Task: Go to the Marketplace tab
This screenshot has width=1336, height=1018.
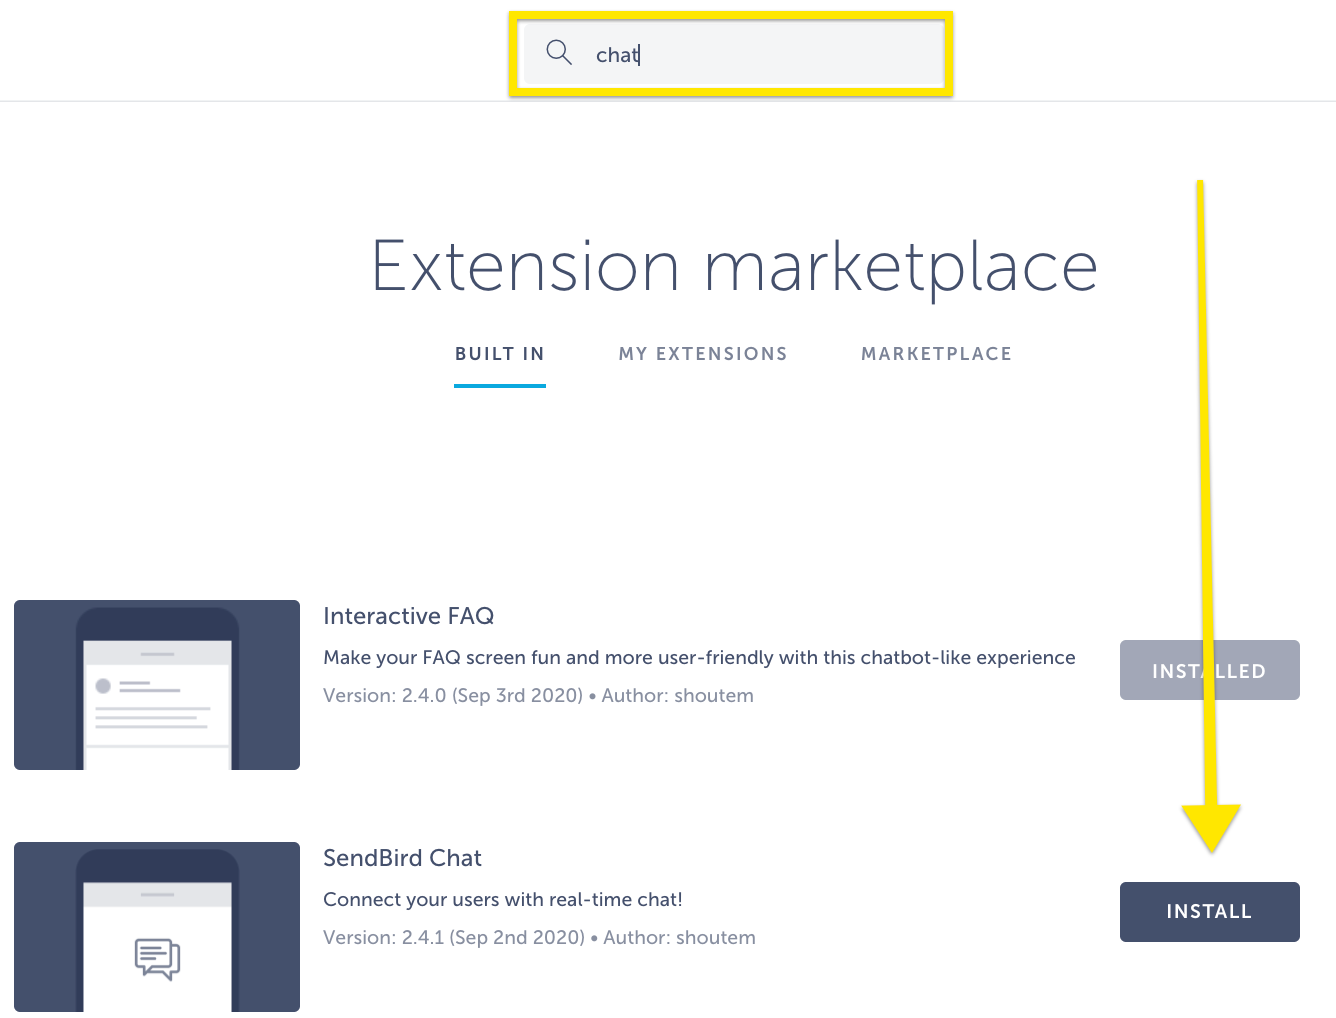Action: pyautogui.click(x=936, y=354)
